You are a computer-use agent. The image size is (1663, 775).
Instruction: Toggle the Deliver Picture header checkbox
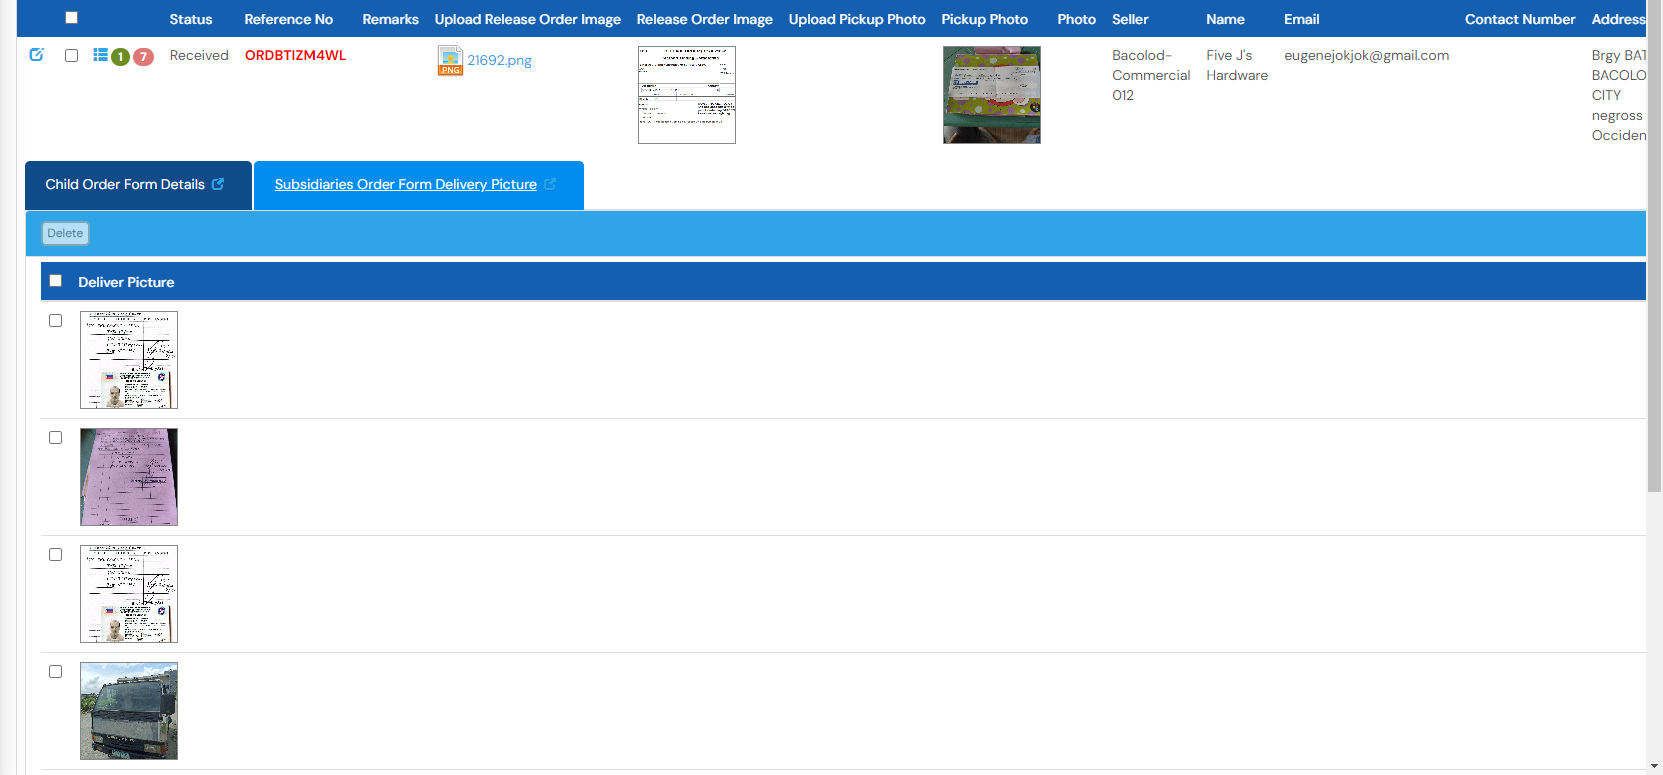tap(56, 281)
